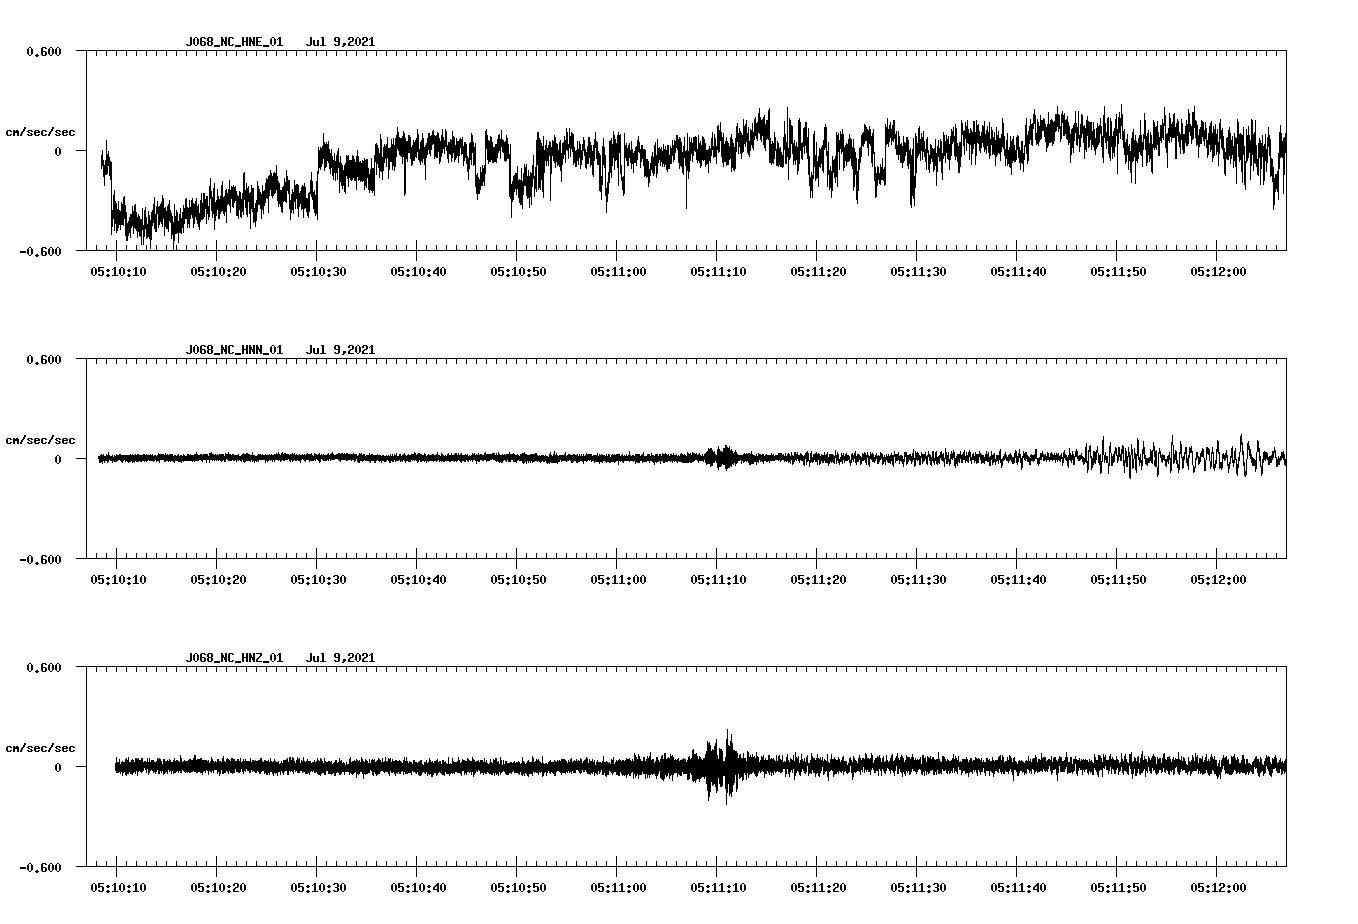This screenshot has height=924, width=1358.
Task: Click the 05:11:10 tick under HNZ plot
Action: tap(718, 887)
